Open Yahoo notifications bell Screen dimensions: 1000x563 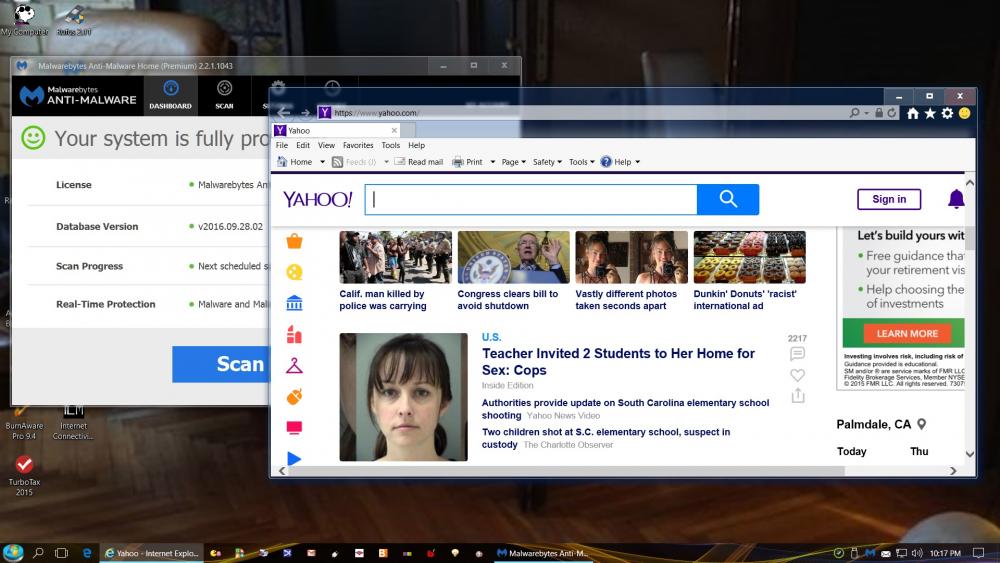[x=955, y=200]
